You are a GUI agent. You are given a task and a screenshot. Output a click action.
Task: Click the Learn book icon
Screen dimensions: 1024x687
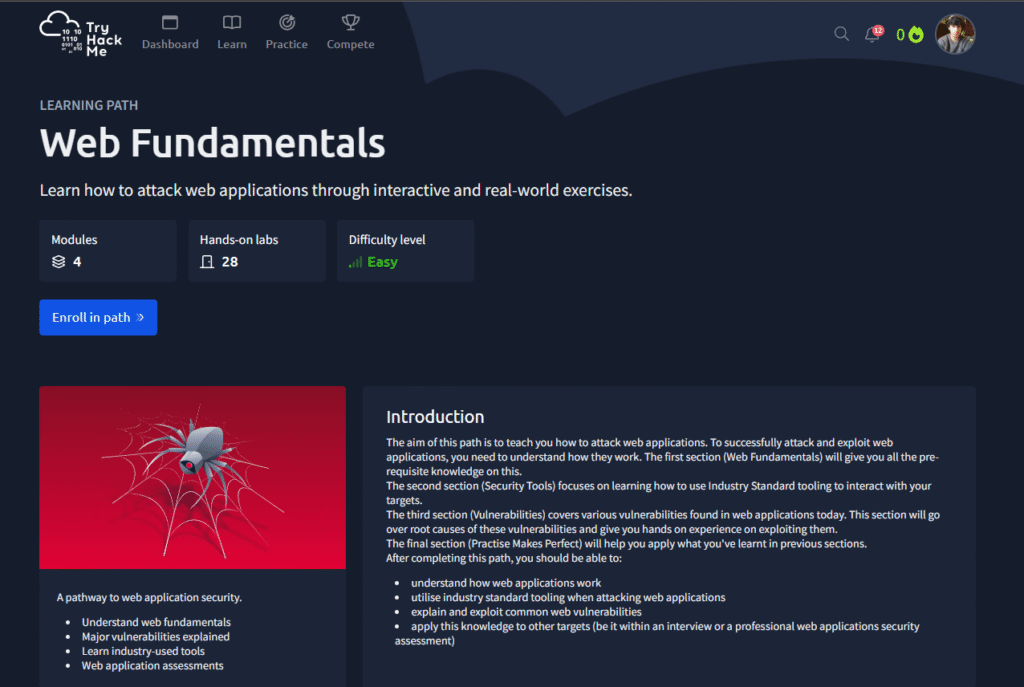(232, 22)
